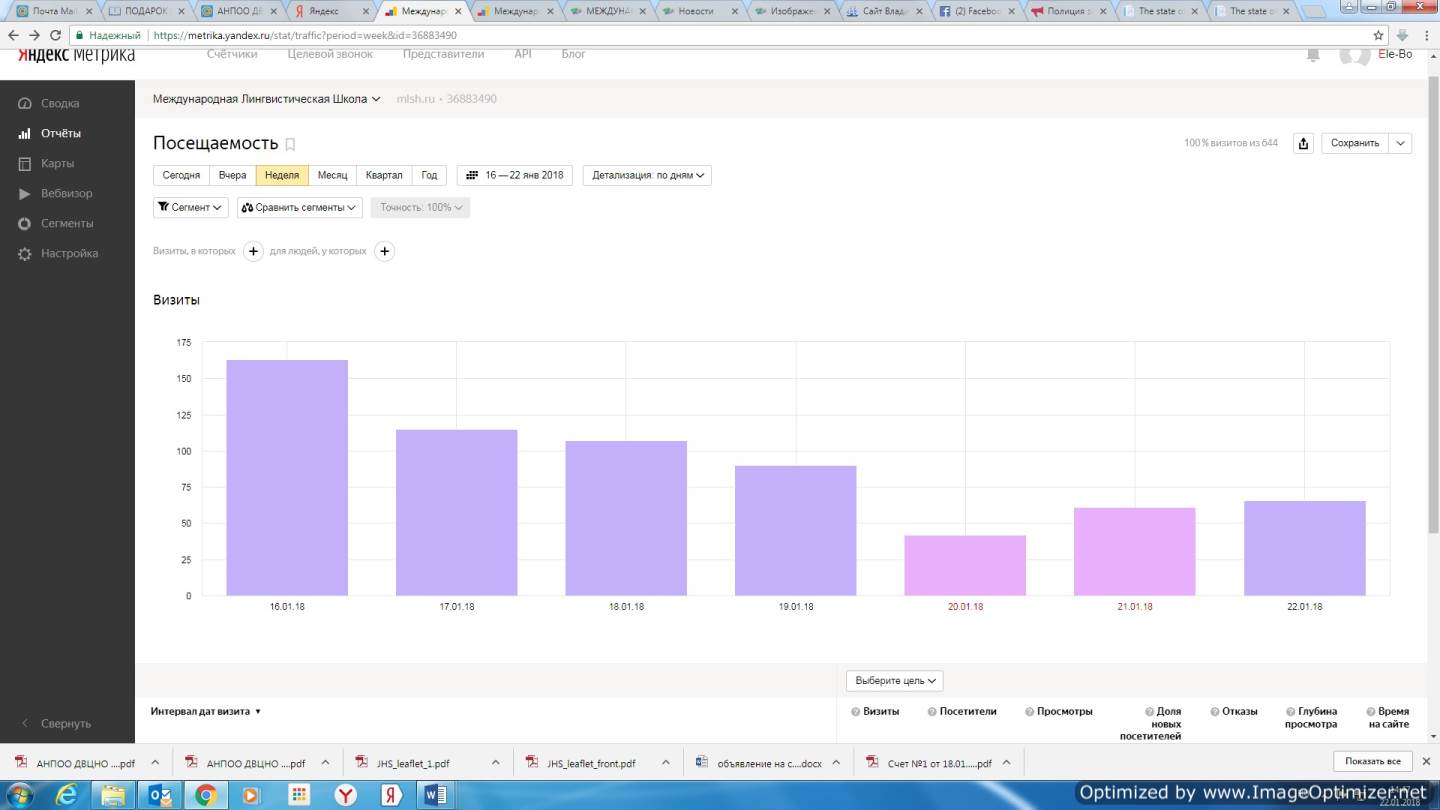Expand Детализация: по дням dropdown
1440x810 pixels.
pos(647,175)
